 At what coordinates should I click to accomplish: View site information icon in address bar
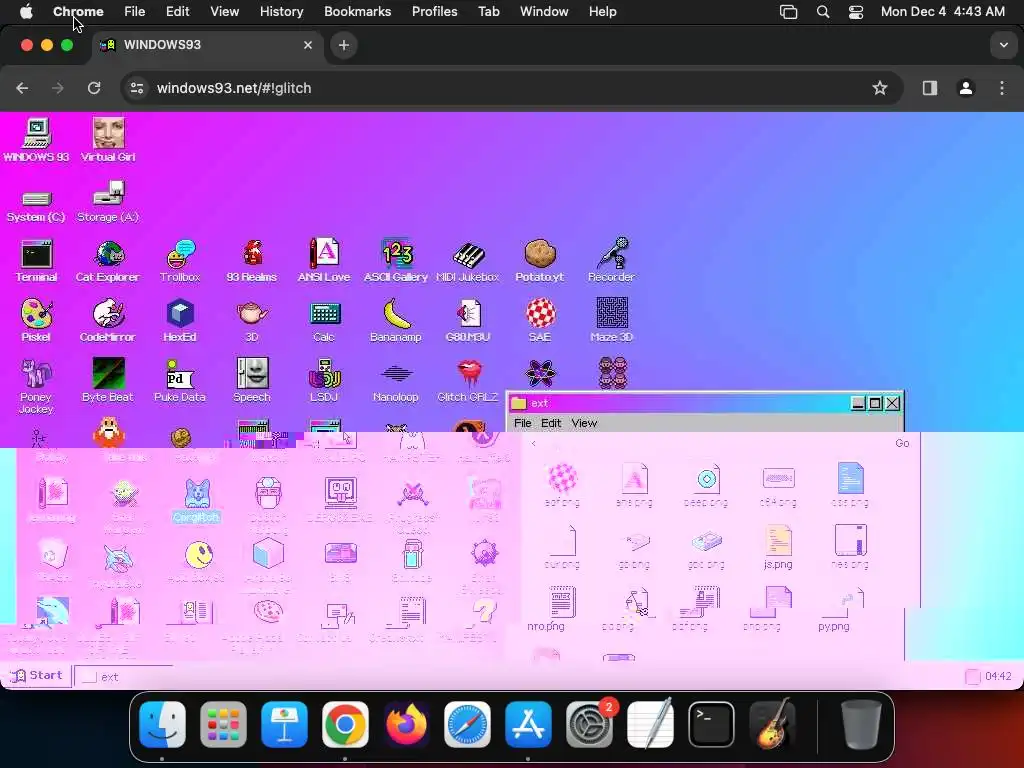point(136,88)
